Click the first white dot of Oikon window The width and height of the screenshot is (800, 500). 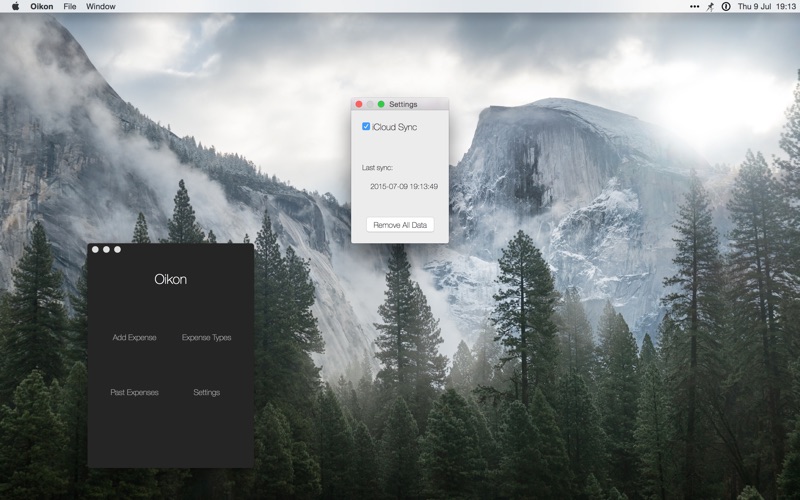pyautogui.click(x=95, y=249)
